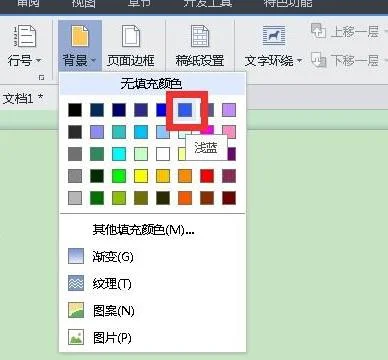The width and height of the screenshot is (388, 360).
Task: Choose the highlighted 浅蓝 light blue swatch
Action: coord(185,110)
